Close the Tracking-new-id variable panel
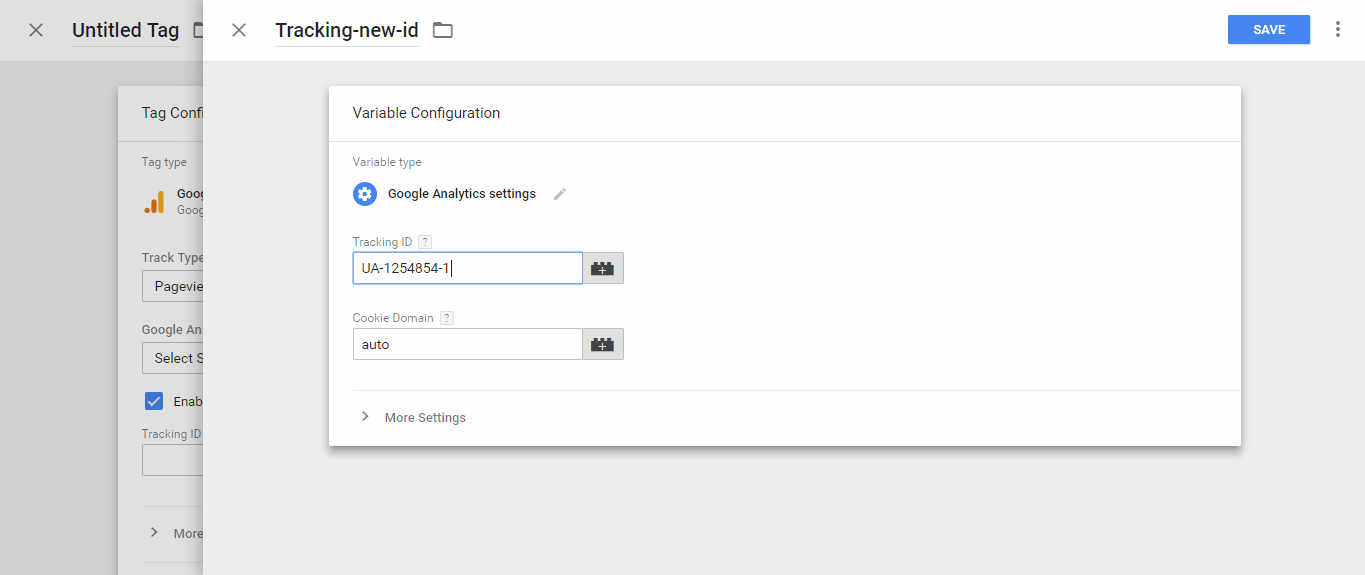This screenshot has height=575, width=1365. [x=239, y=30]
